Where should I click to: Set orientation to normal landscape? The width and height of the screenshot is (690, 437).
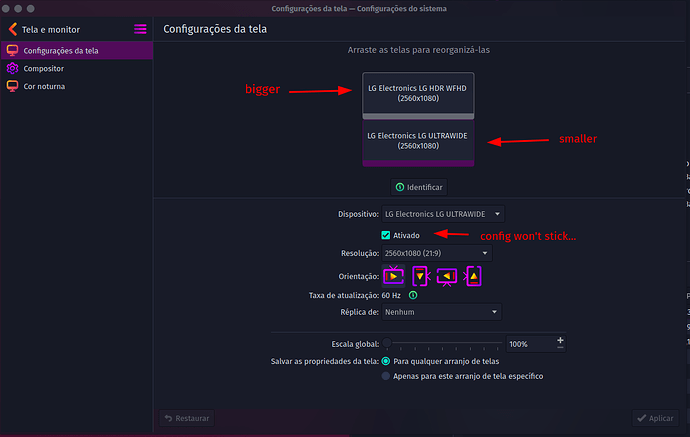point(393,276)
